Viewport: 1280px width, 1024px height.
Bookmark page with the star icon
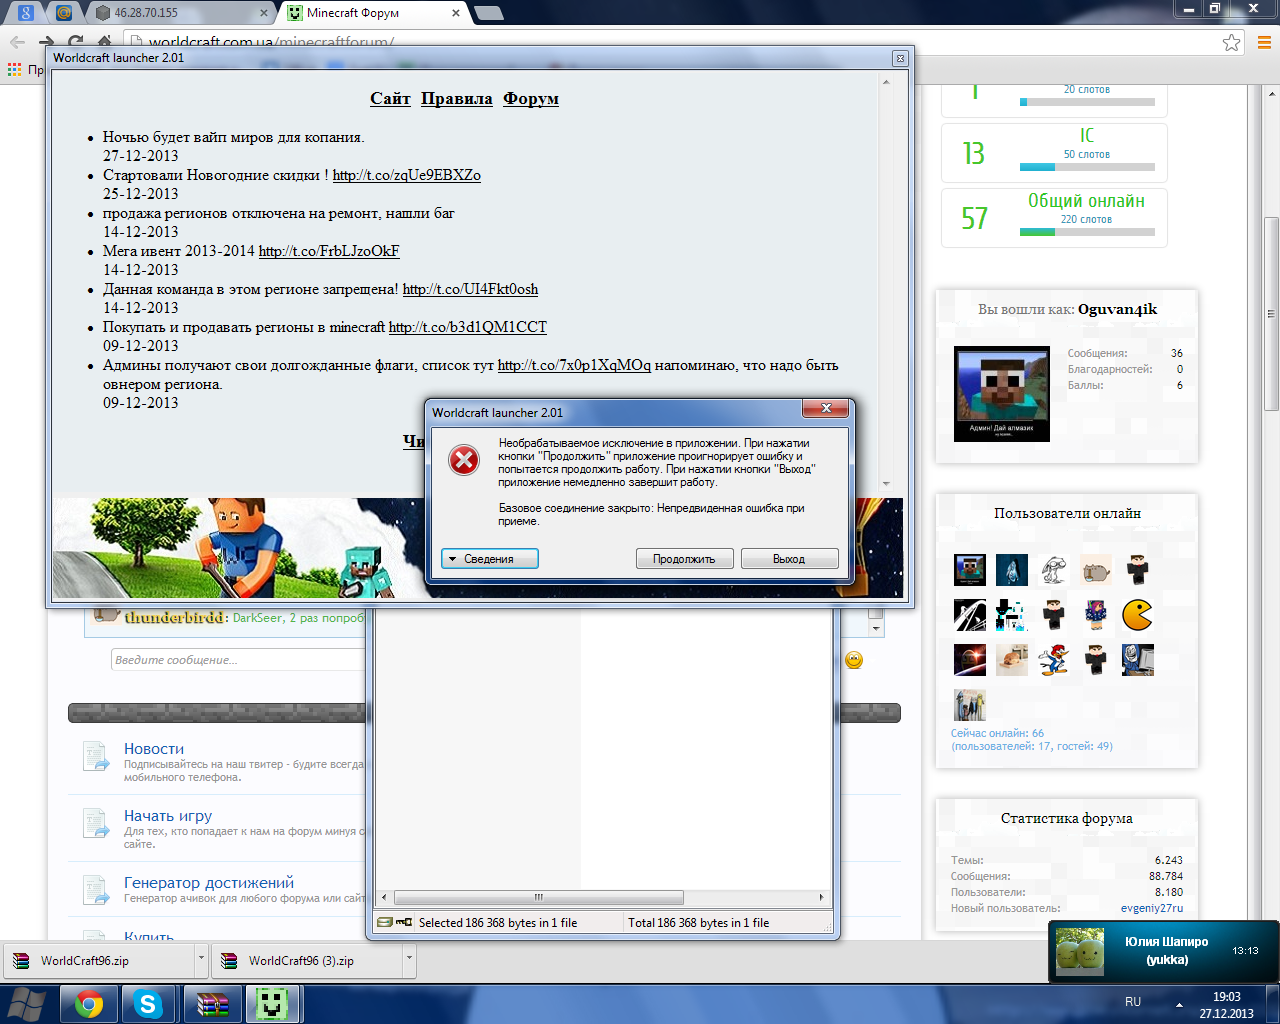click(1232, 42)
